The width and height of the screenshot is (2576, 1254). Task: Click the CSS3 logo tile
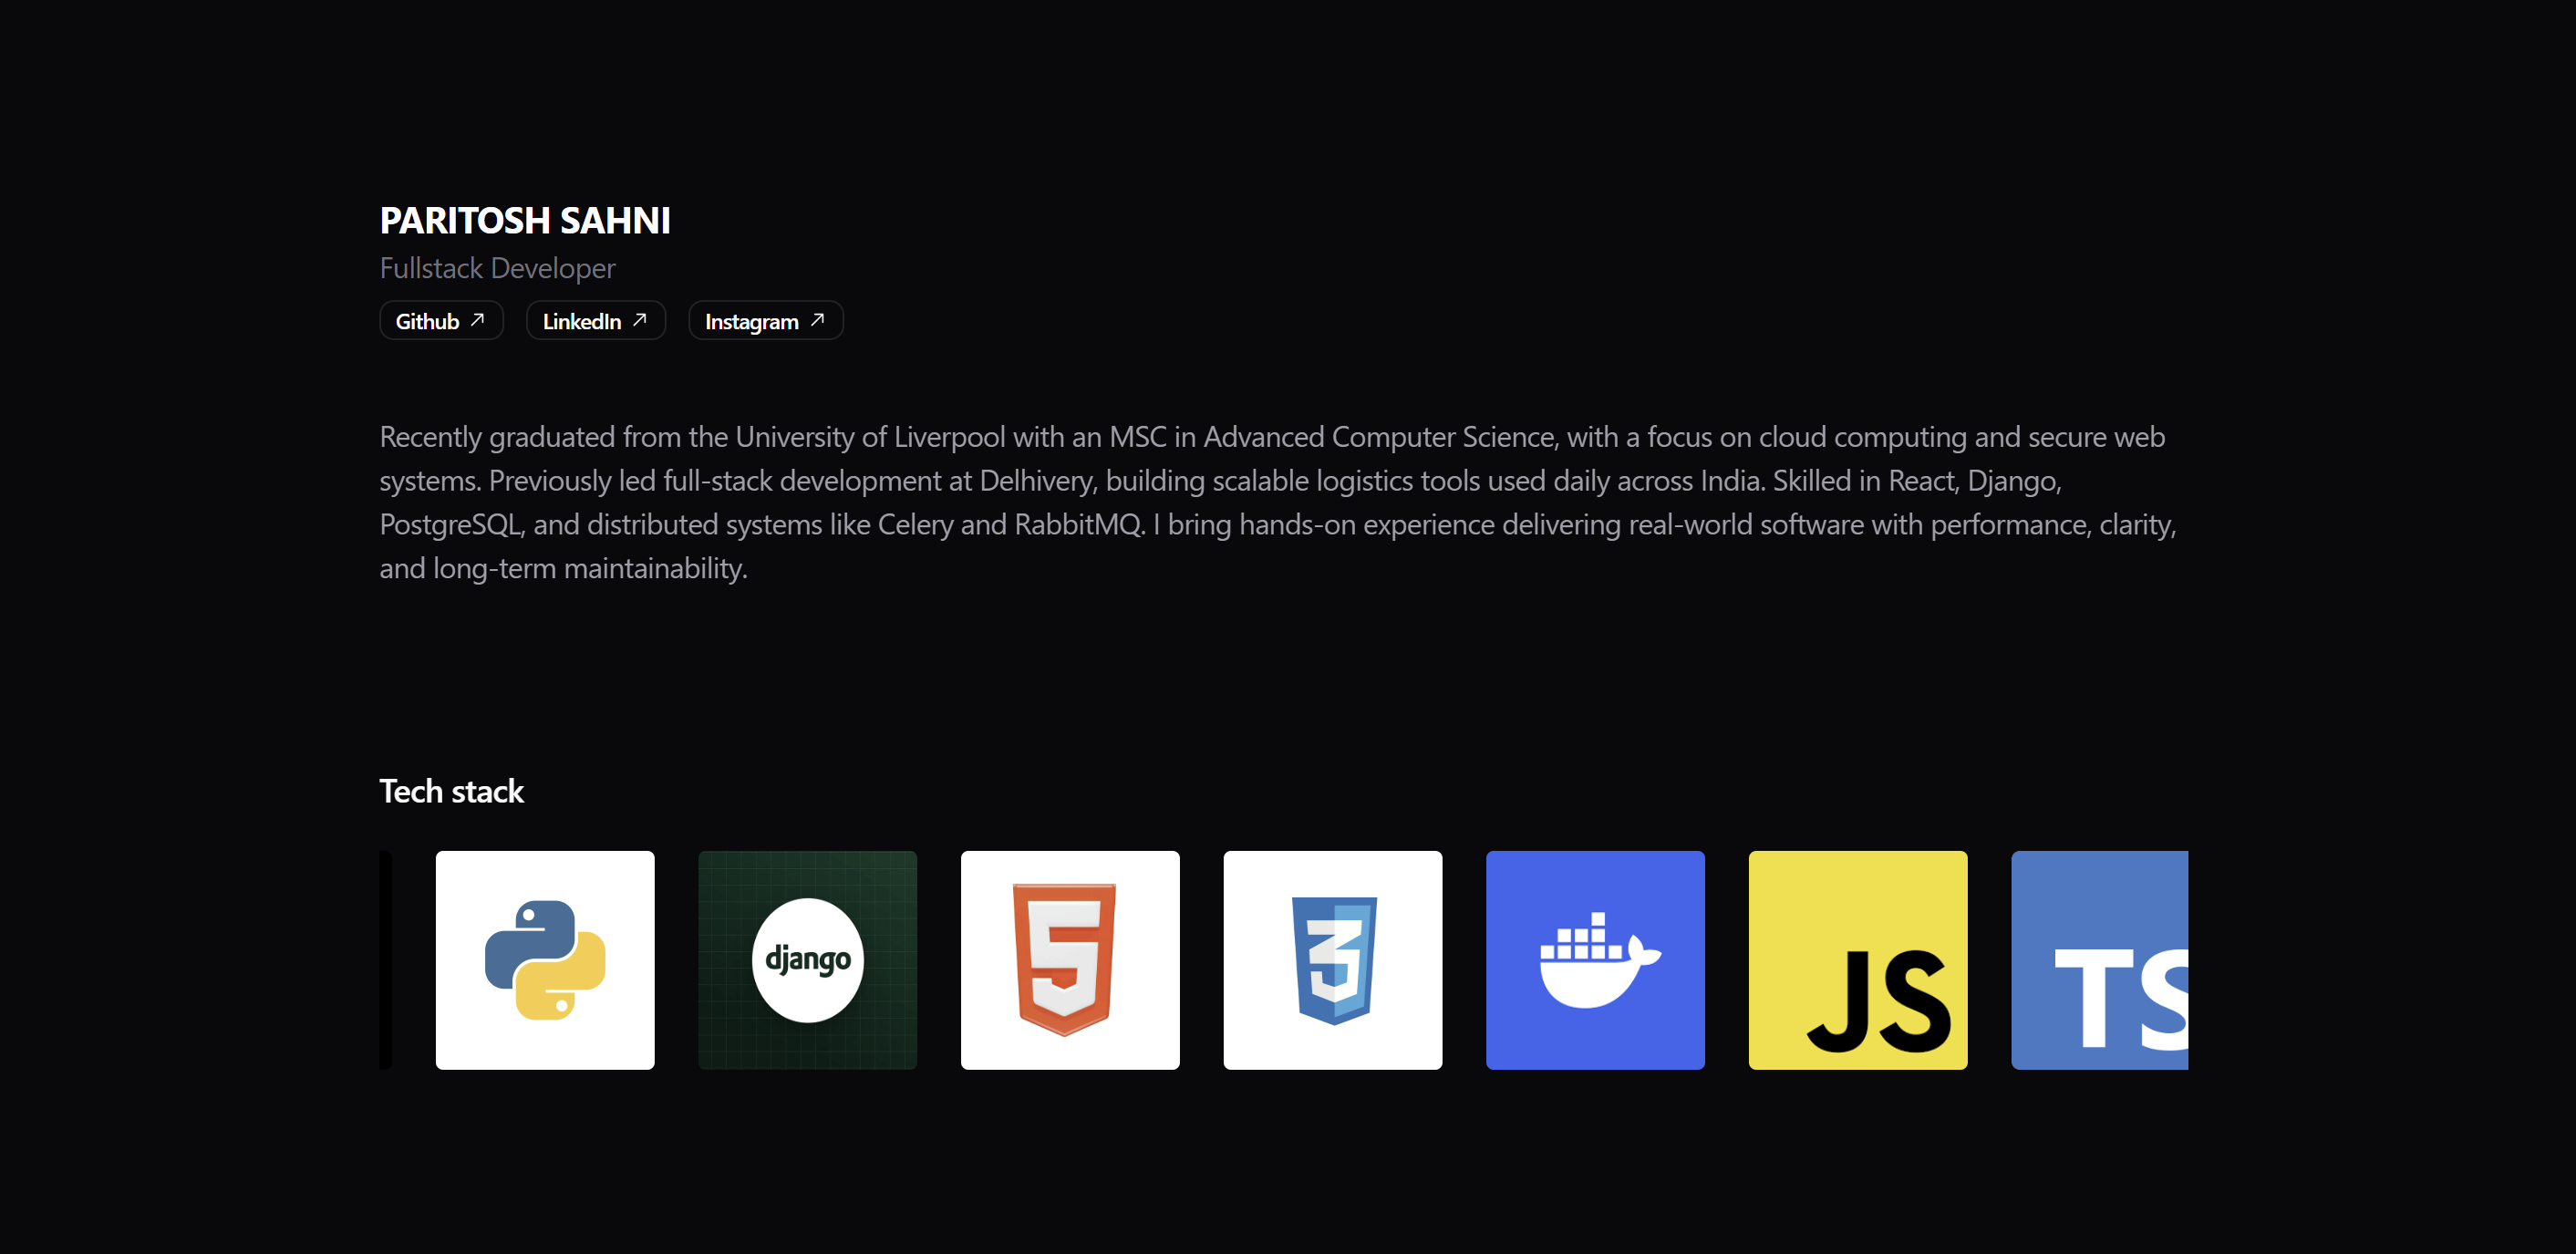tap(1333, 960)
